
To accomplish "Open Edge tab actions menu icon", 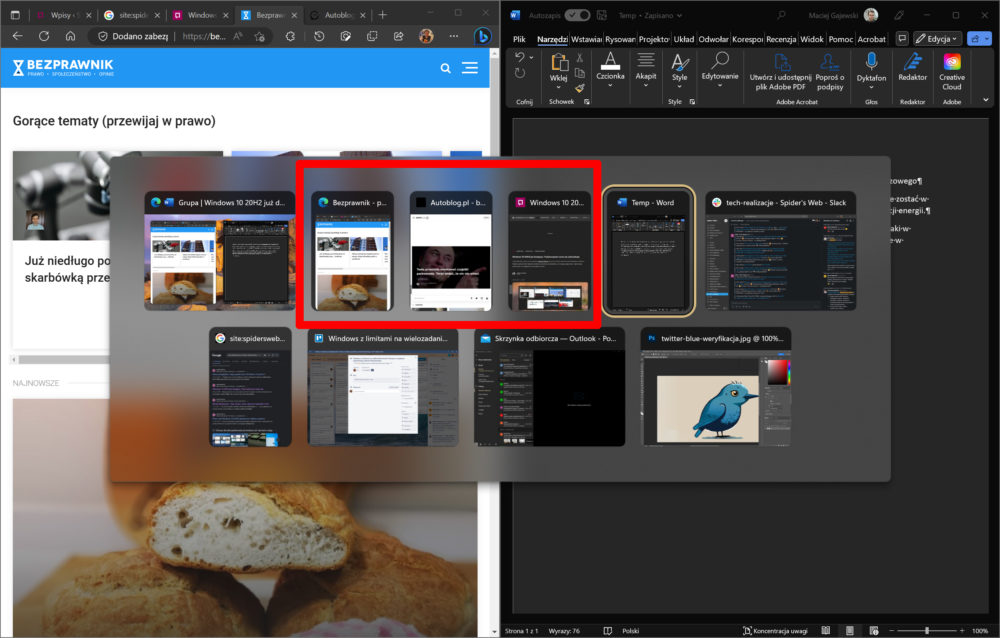I will coord(15,14).
